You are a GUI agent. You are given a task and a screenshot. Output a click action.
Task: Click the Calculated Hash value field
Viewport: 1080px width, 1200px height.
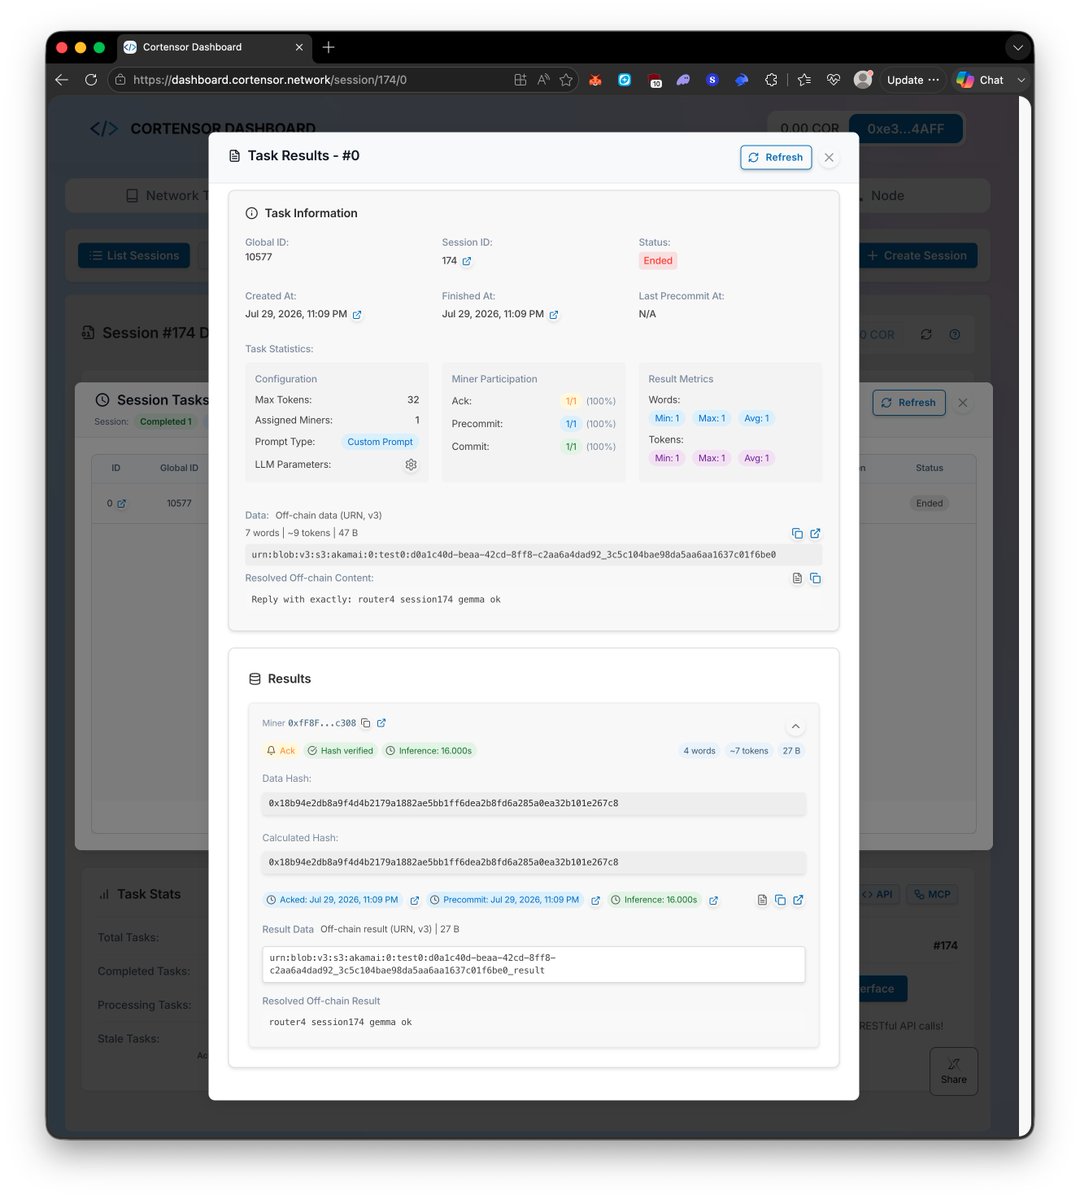coord(534,862)
